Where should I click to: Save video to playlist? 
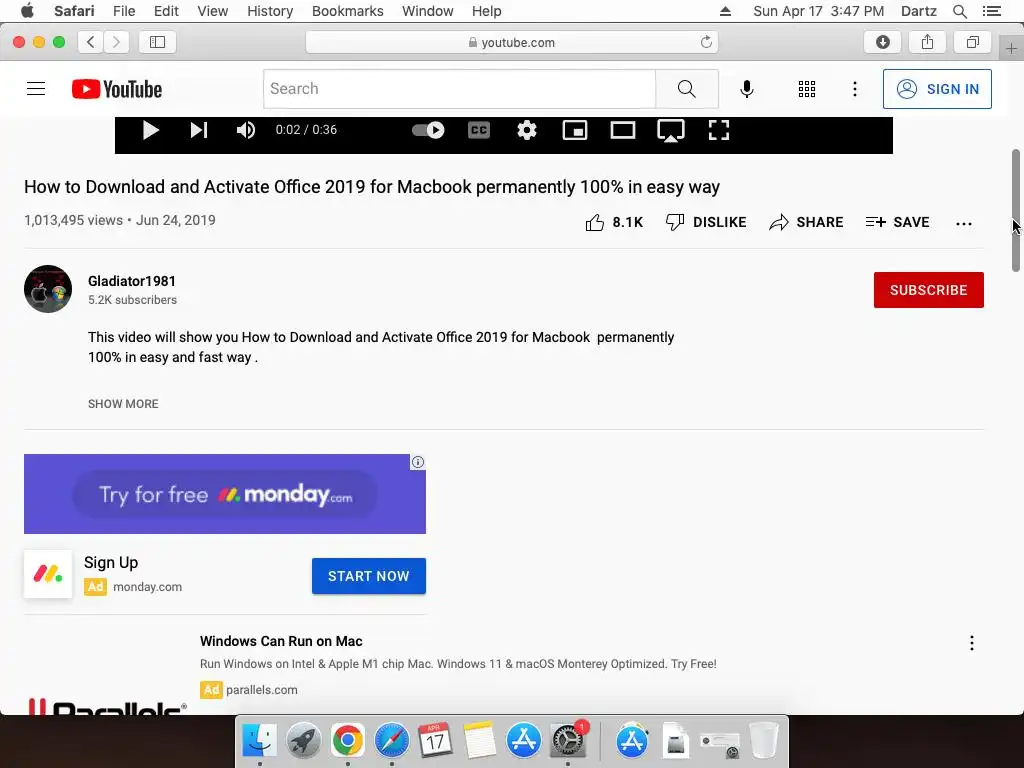point(897,222)
